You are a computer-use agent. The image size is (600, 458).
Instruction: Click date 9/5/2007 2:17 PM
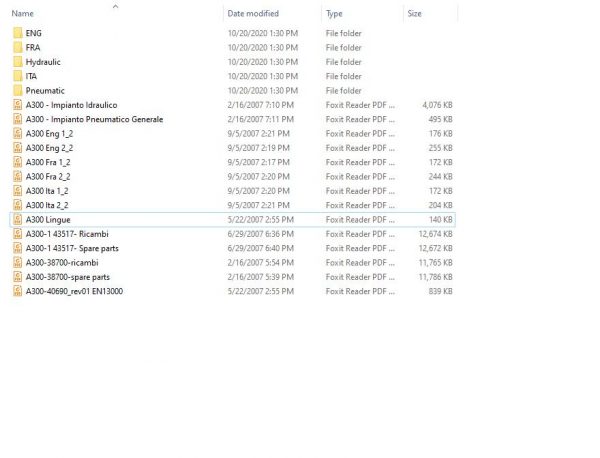tap(259, 162)
